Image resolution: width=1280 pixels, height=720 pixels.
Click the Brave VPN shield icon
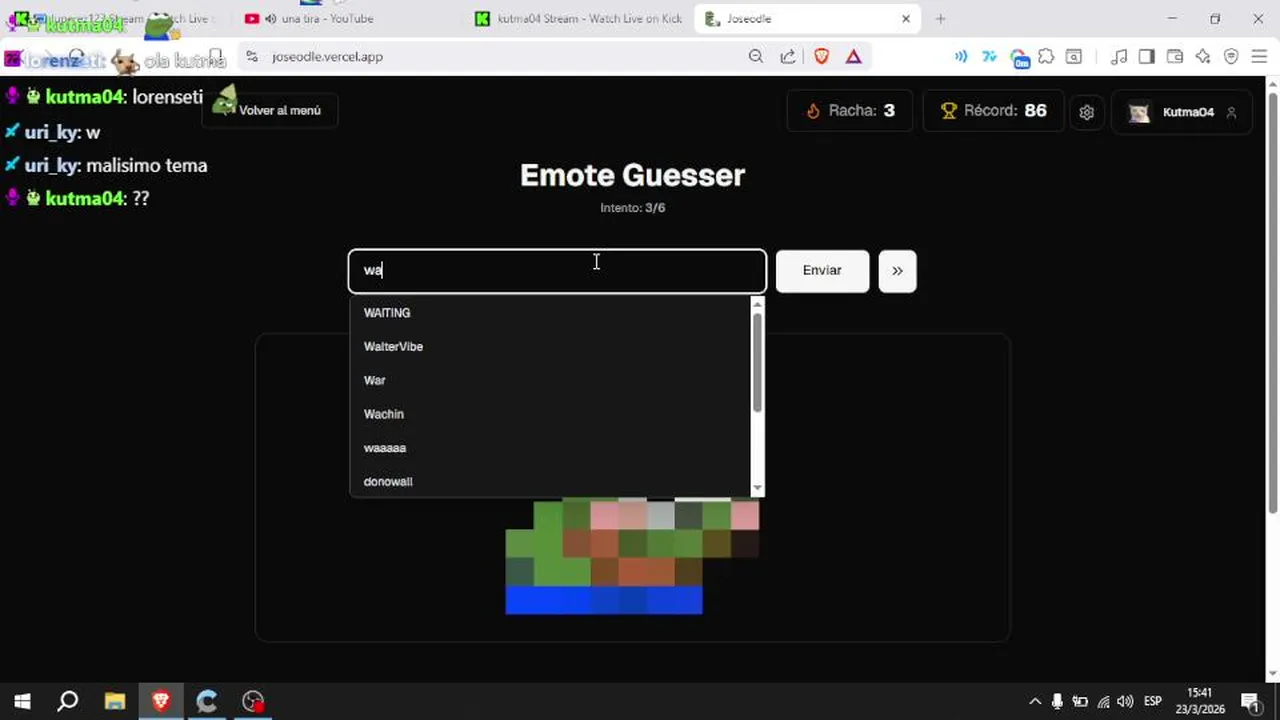1231,57
